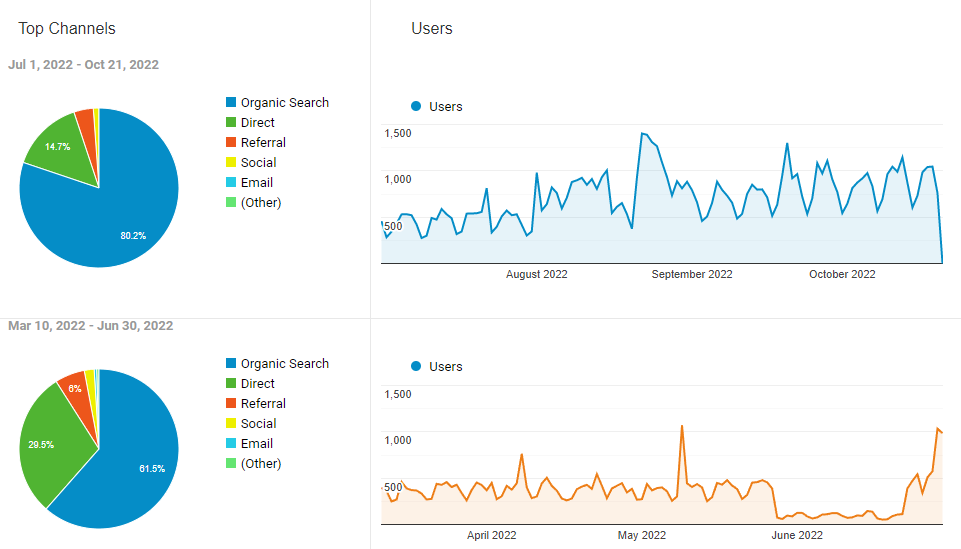Click the 500 axis value on orange chart
The width and height of the screenshot is (961, 549).
[393, 487]
